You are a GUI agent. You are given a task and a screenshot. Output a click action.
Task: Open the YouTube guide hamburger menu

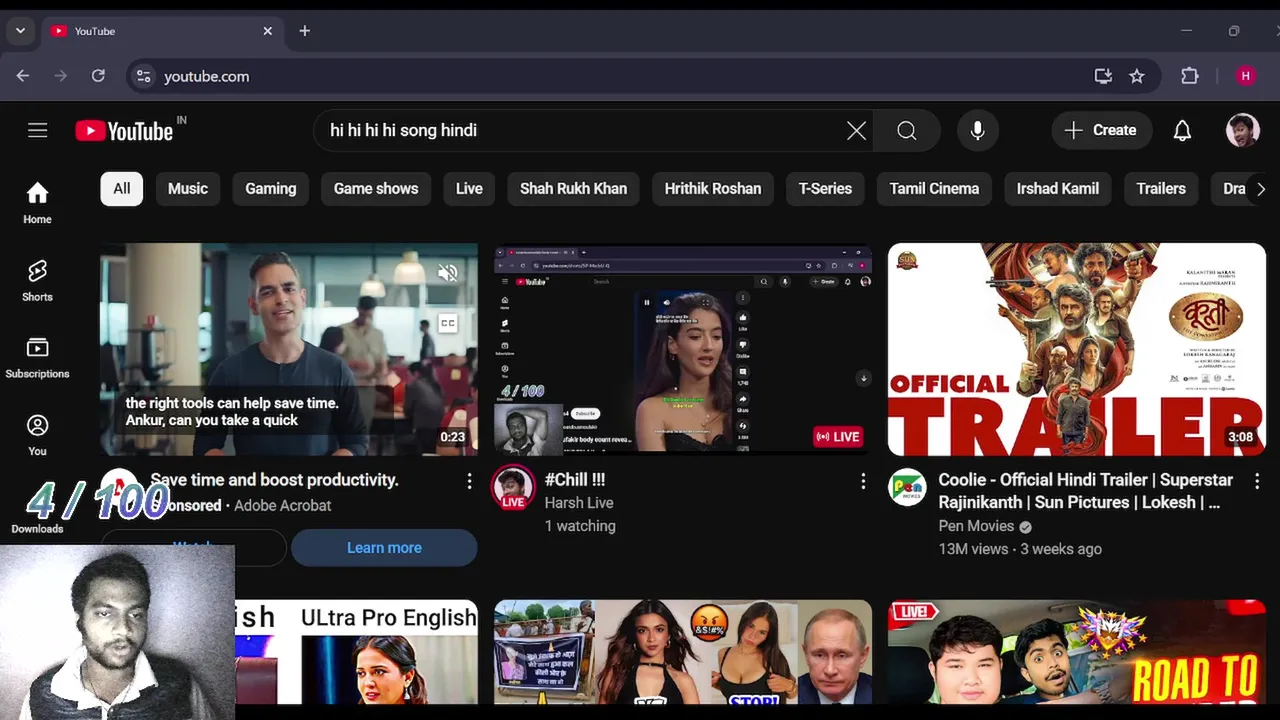37,130
